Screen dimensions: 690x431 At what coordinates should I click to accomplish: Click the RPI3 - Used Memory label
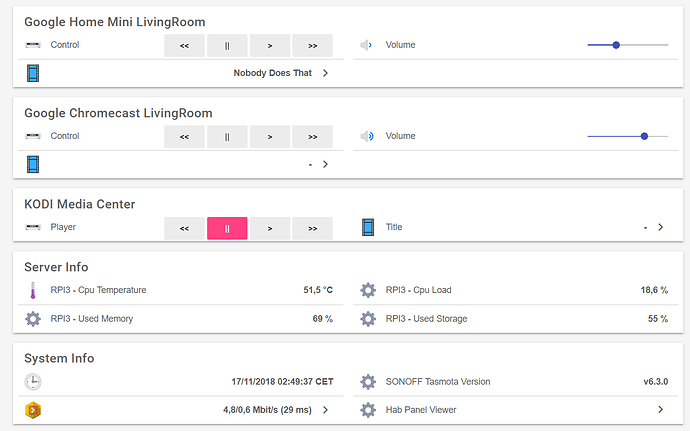(x=92, y=319)
